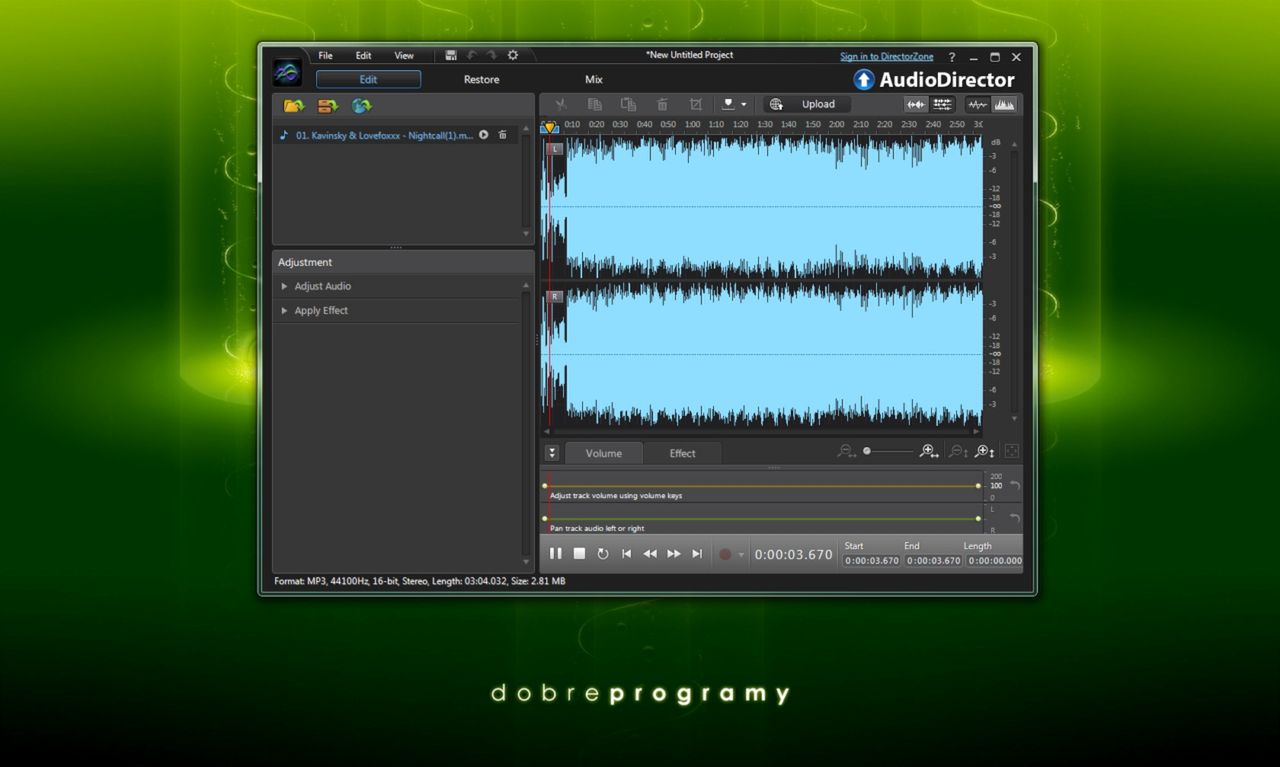Click the crop toolbar icon

696,104
